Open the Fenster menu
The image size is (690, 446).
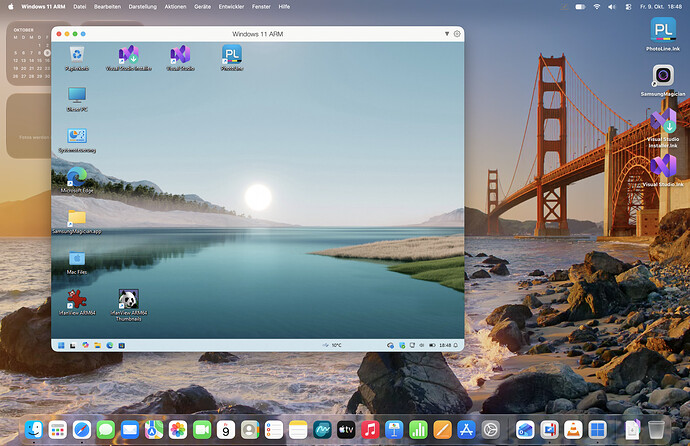(261, 7)
